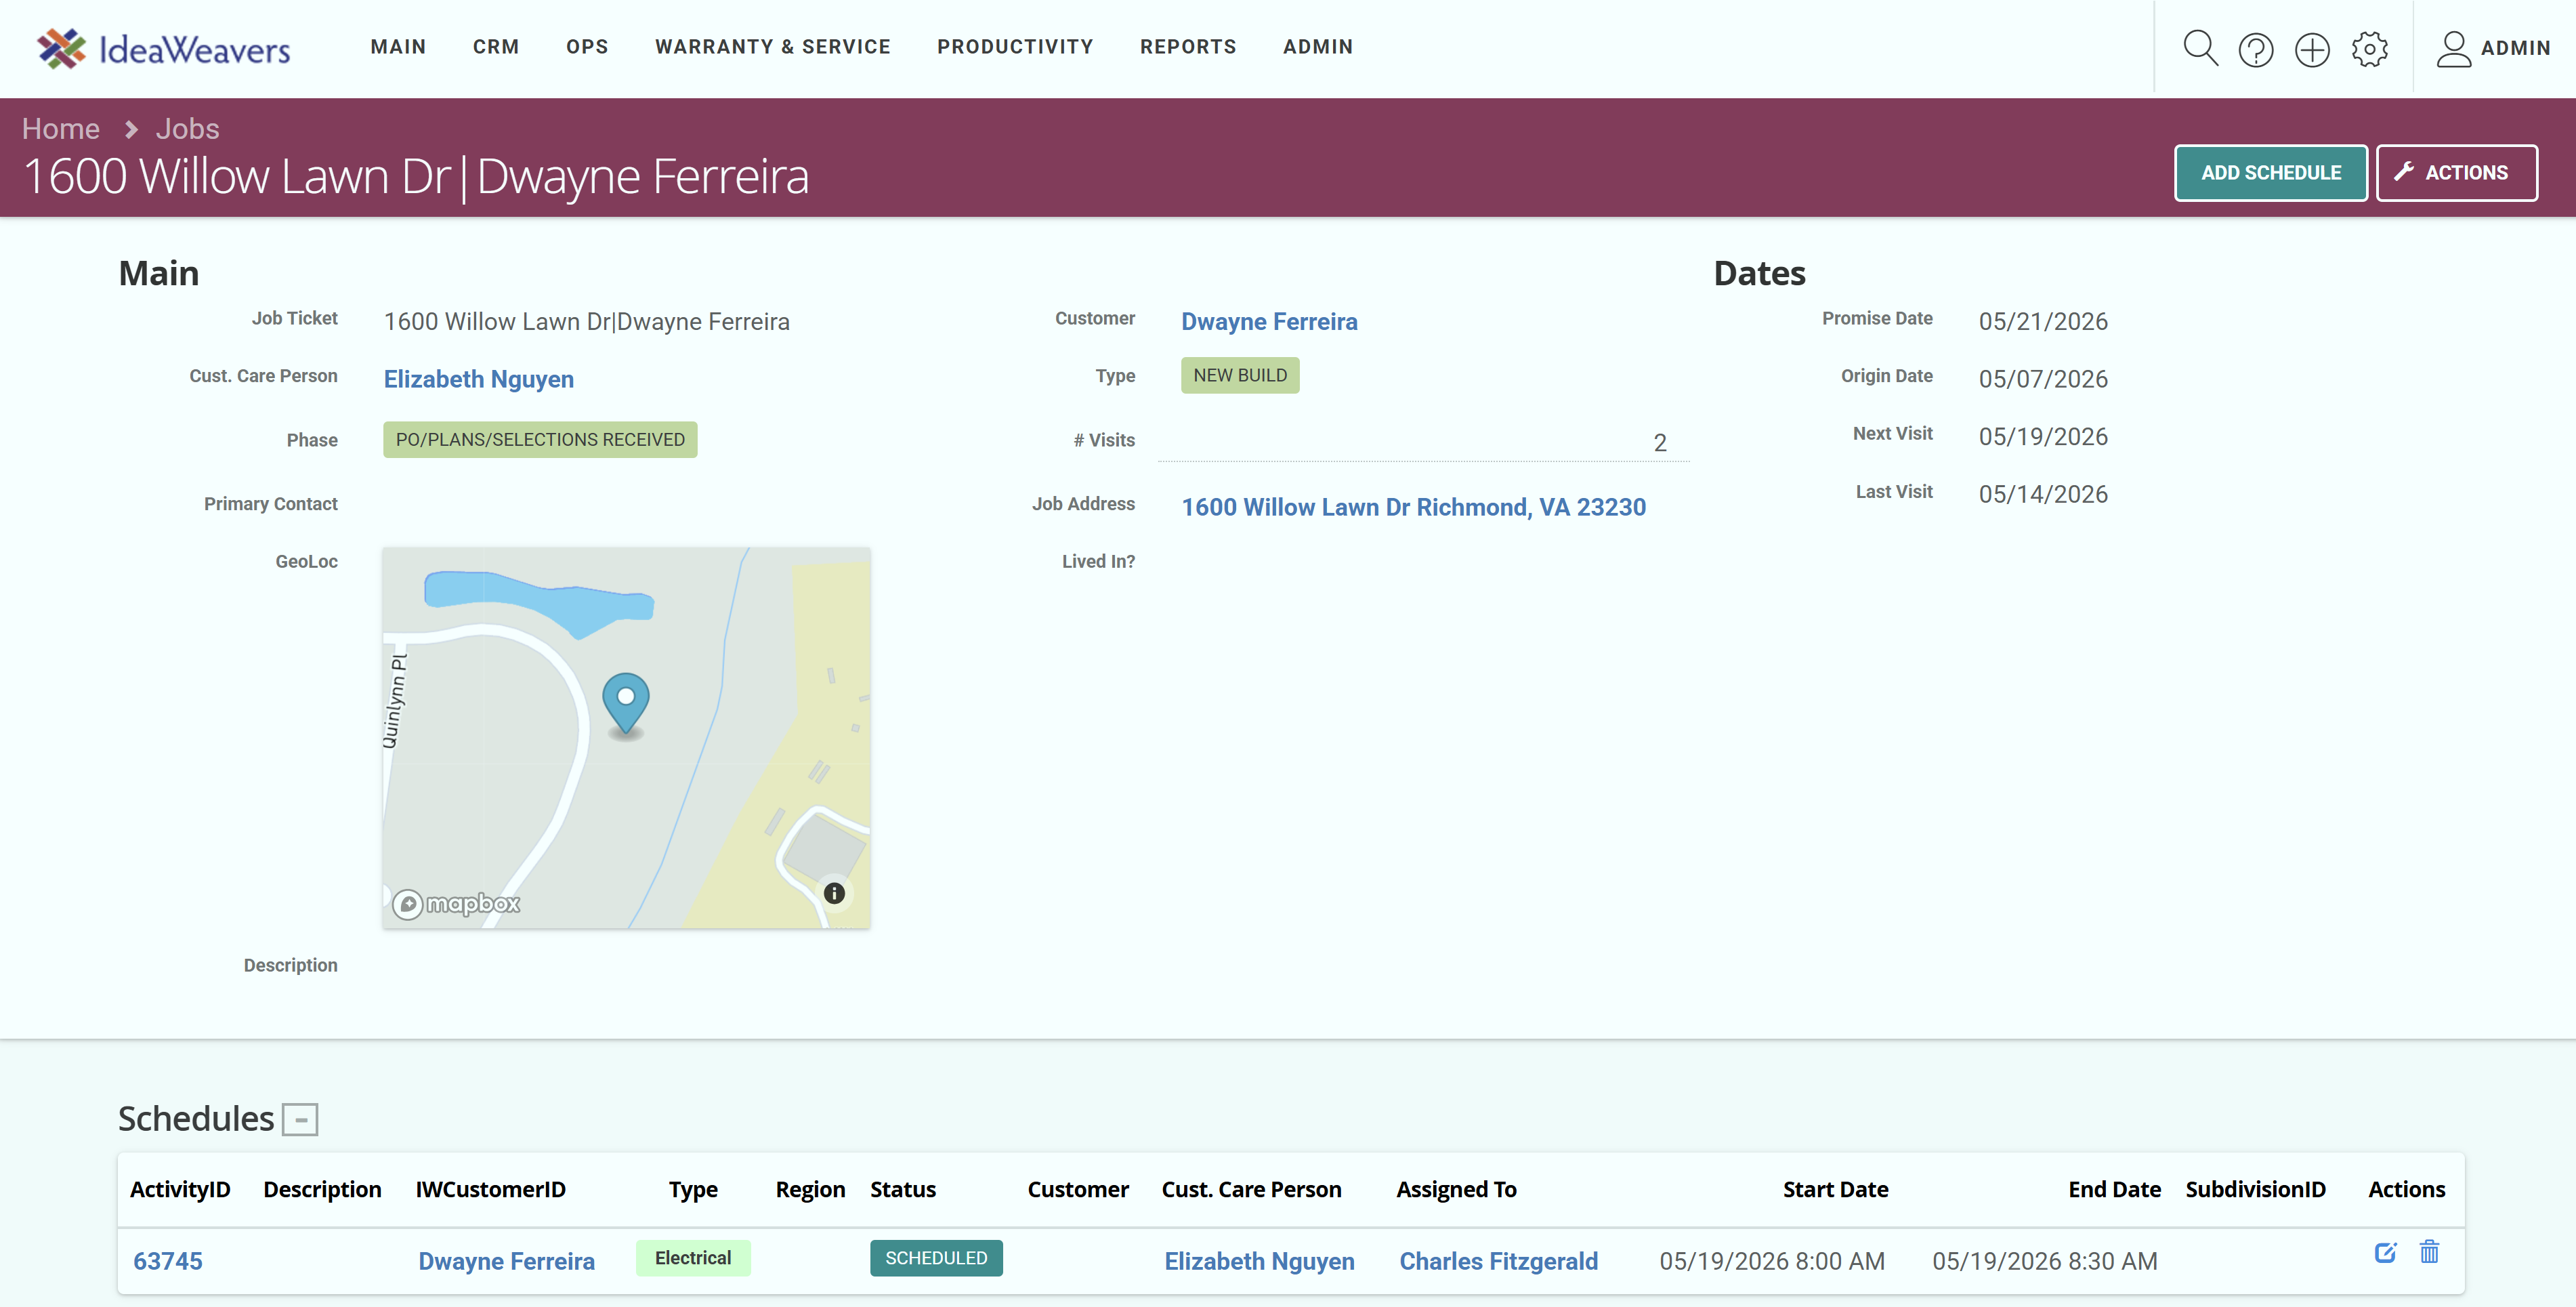This screenshot has height=1307, width=2576.
Task: Open Cust. Care Person Elizabeth Nguyen in Main
Action: pos(479,380)
